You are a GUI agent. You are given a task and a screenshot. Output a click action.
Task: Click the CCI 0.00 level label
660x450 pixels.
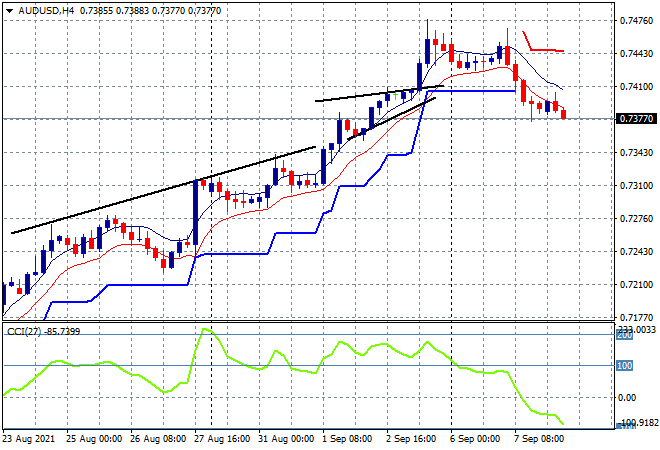(627, 398)
